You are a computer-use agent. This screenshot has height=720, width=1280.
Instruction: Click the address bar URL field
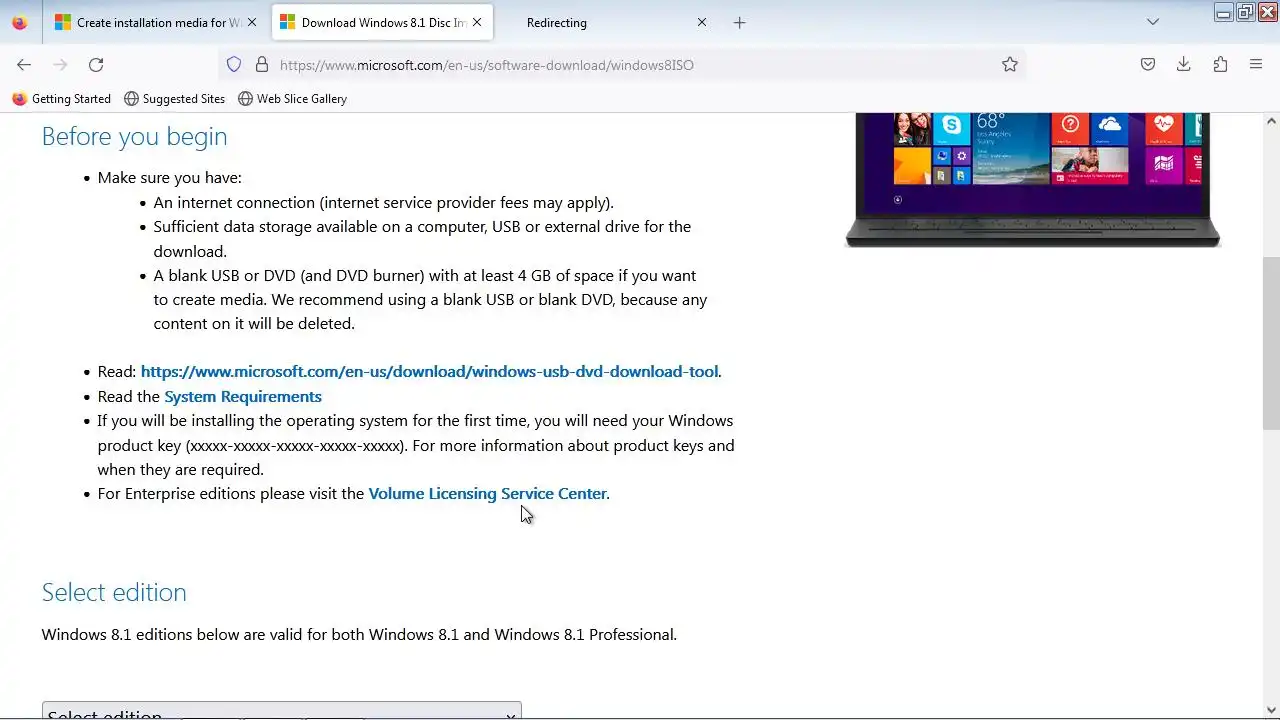620,65
